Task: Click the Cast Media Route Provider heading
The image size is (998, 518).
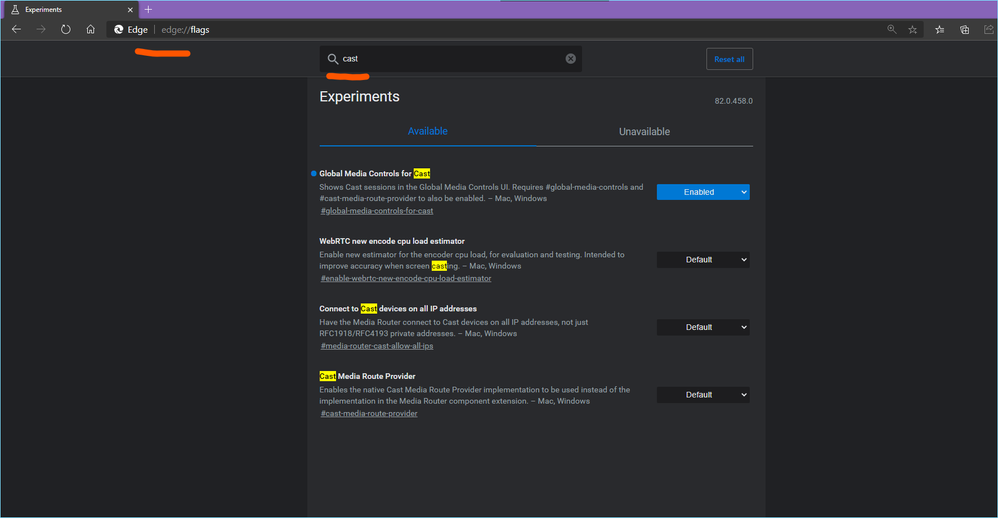Action: (367, 376)
